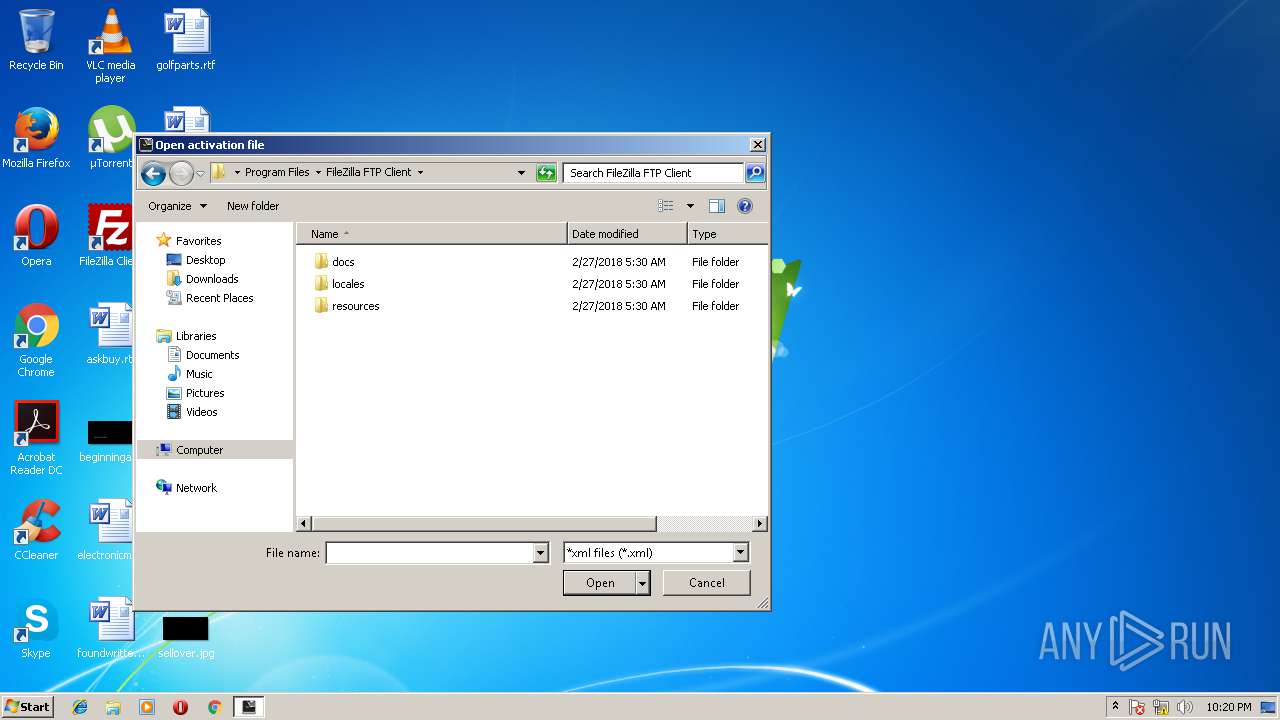
Task: Click the search magnifier icon
Action: 755,173
